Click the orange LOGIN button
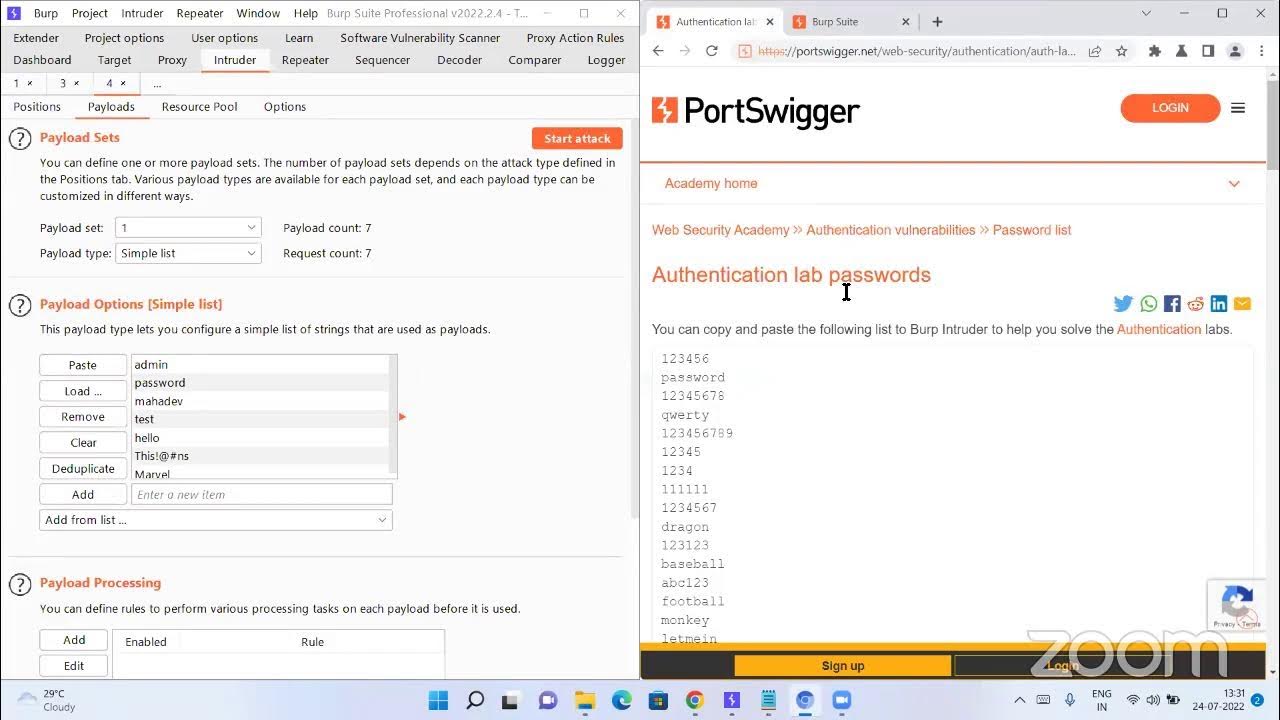The width and height of the screenshot is (1280, 720). pos(1170,108)
